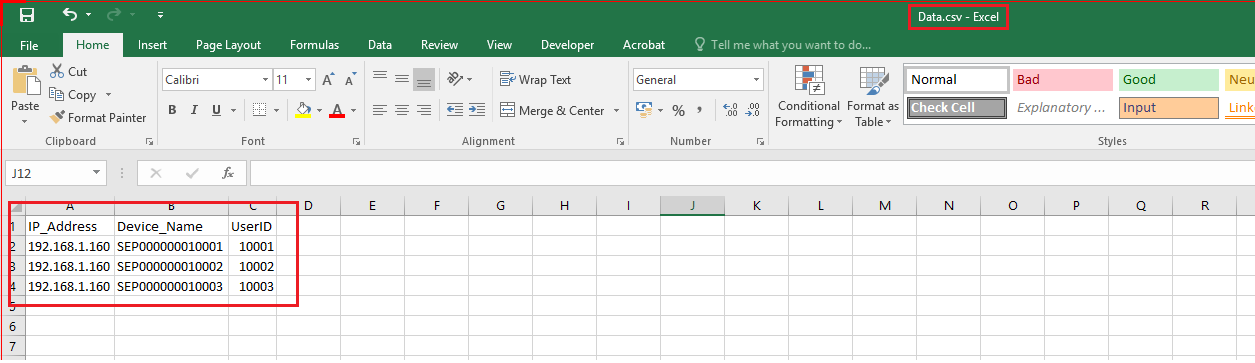Toggle Underline formatting
1255x363 pixels.
216,111
